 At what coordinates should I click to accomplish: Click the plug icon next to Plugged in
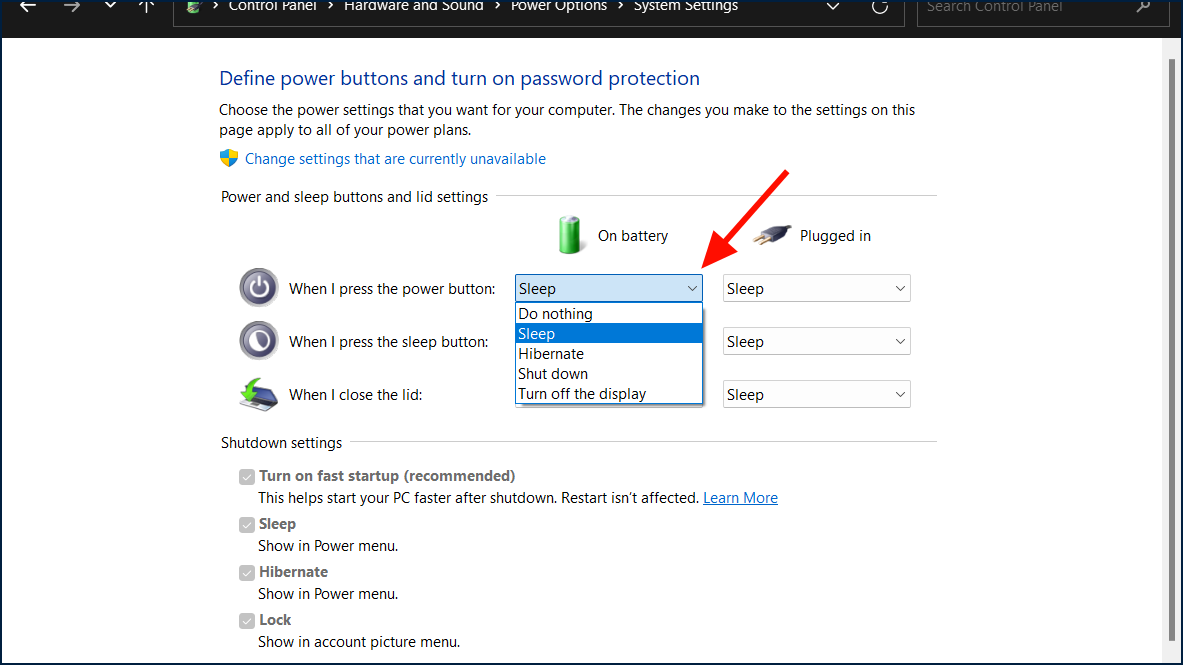coord(770,234)
